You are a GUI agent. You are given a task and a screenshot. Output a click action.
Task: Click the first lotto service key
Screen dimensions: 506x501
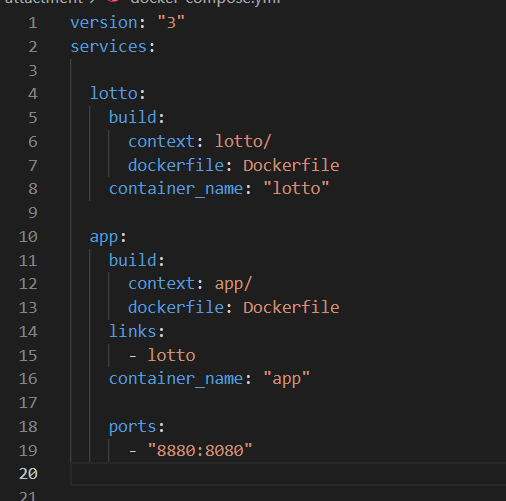click(114, 93)
